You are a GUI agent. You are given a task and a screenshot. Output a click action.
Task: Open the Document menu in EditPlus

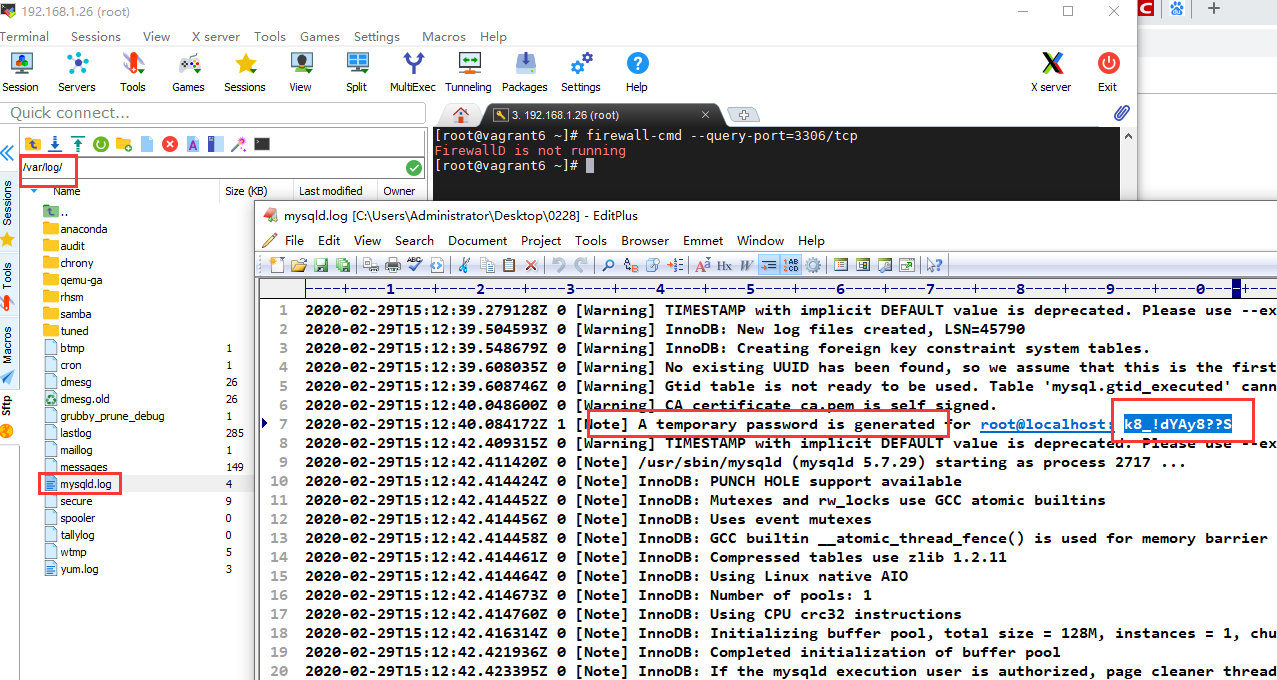click(x=477, y=241)
